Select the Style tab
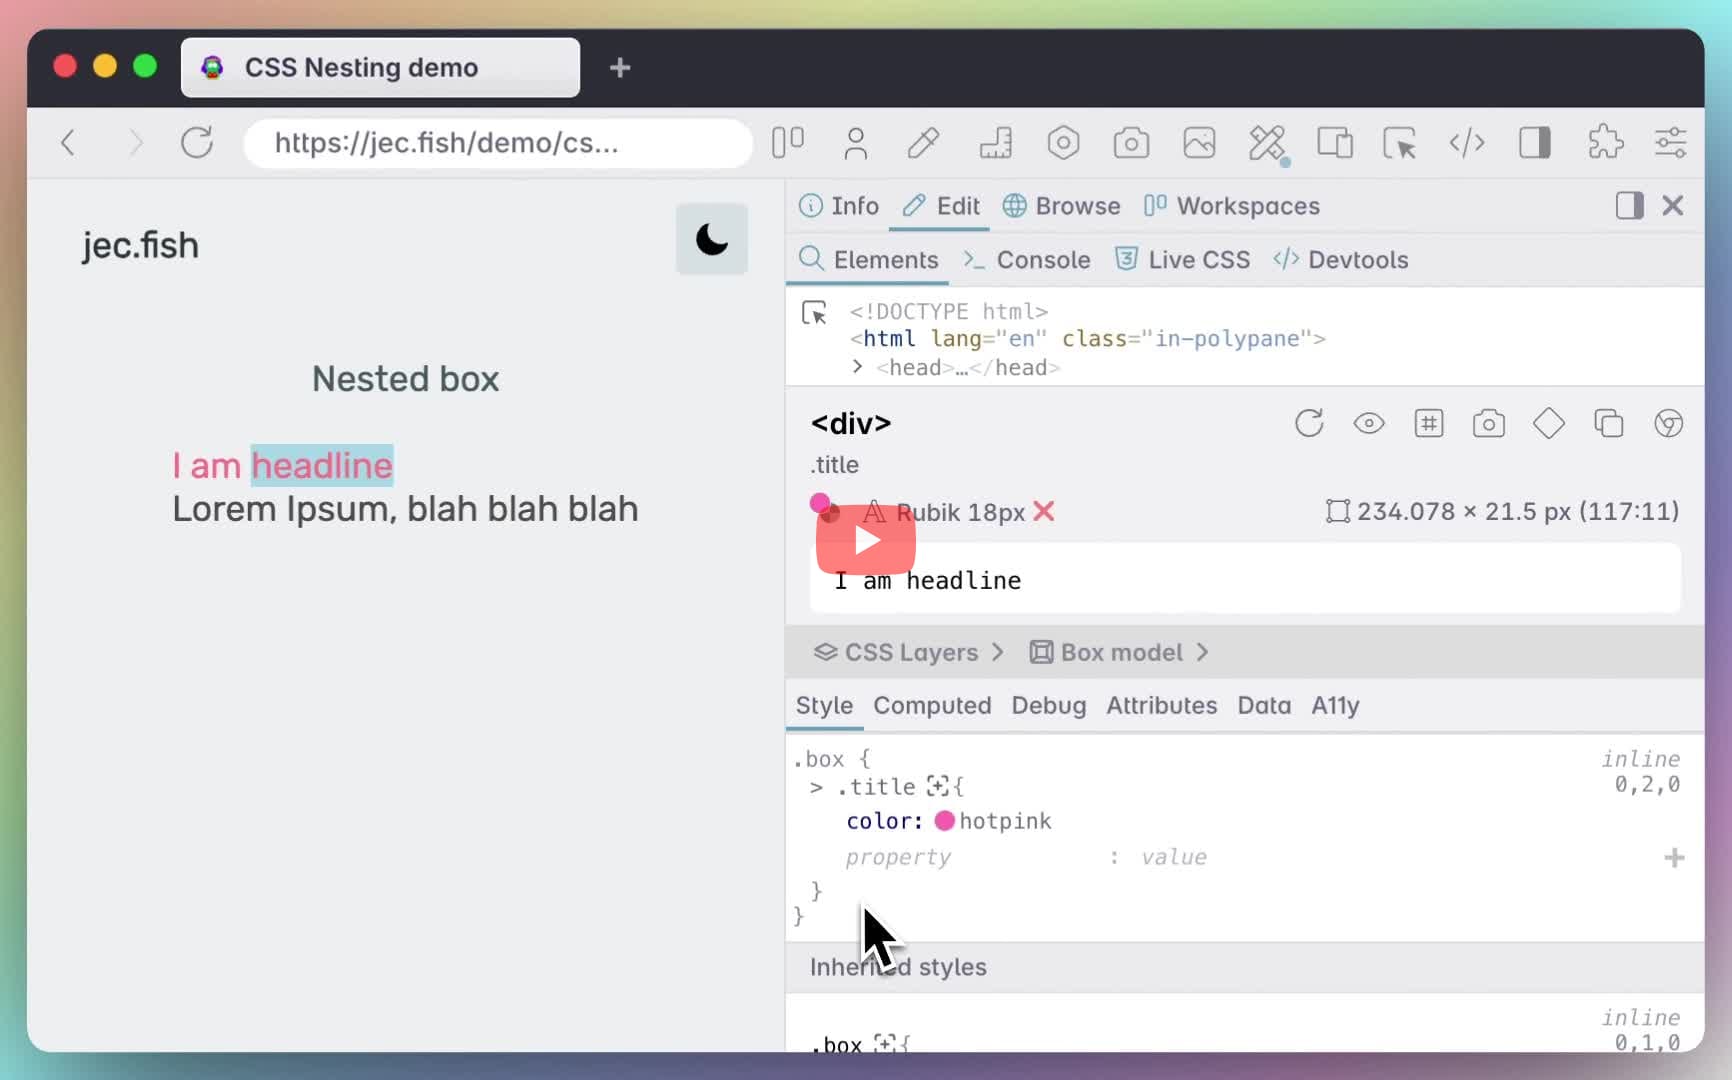Screen dimensions: 1732x1080 point(824,706)
